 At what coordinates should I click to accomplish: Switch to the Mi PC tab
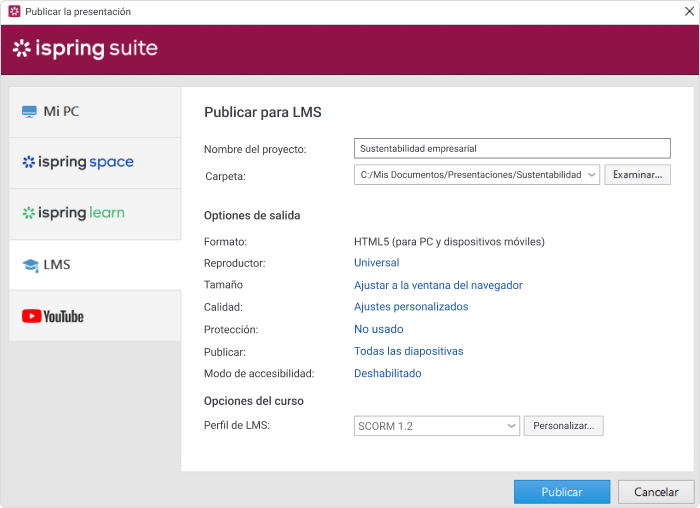[x=95, y=112]
